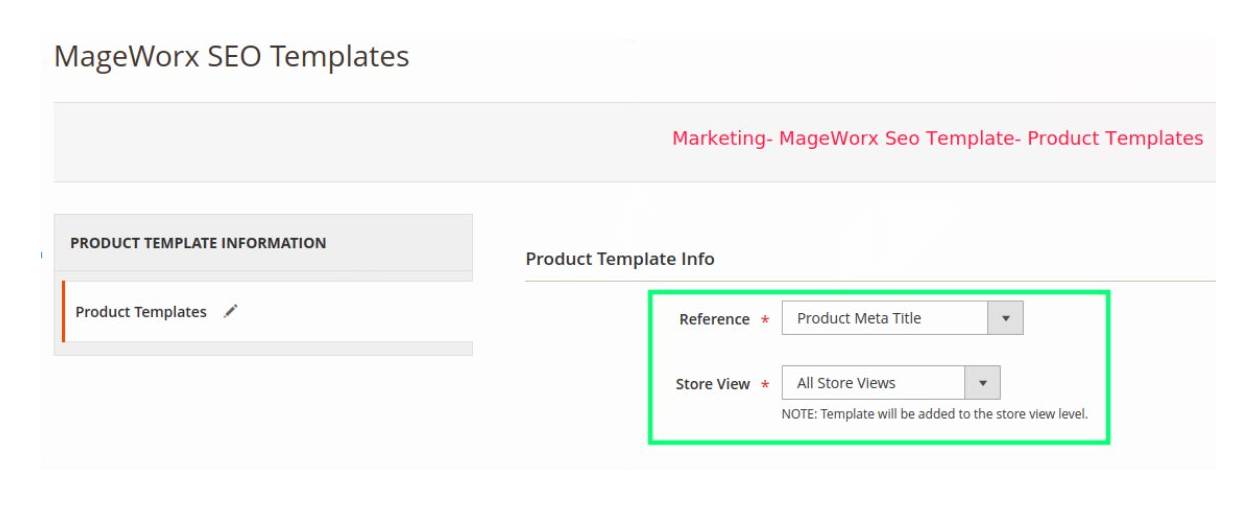Open the Product Meta Title select box
This screenshot has width=1257, height=510.
[x=885, y=319]
